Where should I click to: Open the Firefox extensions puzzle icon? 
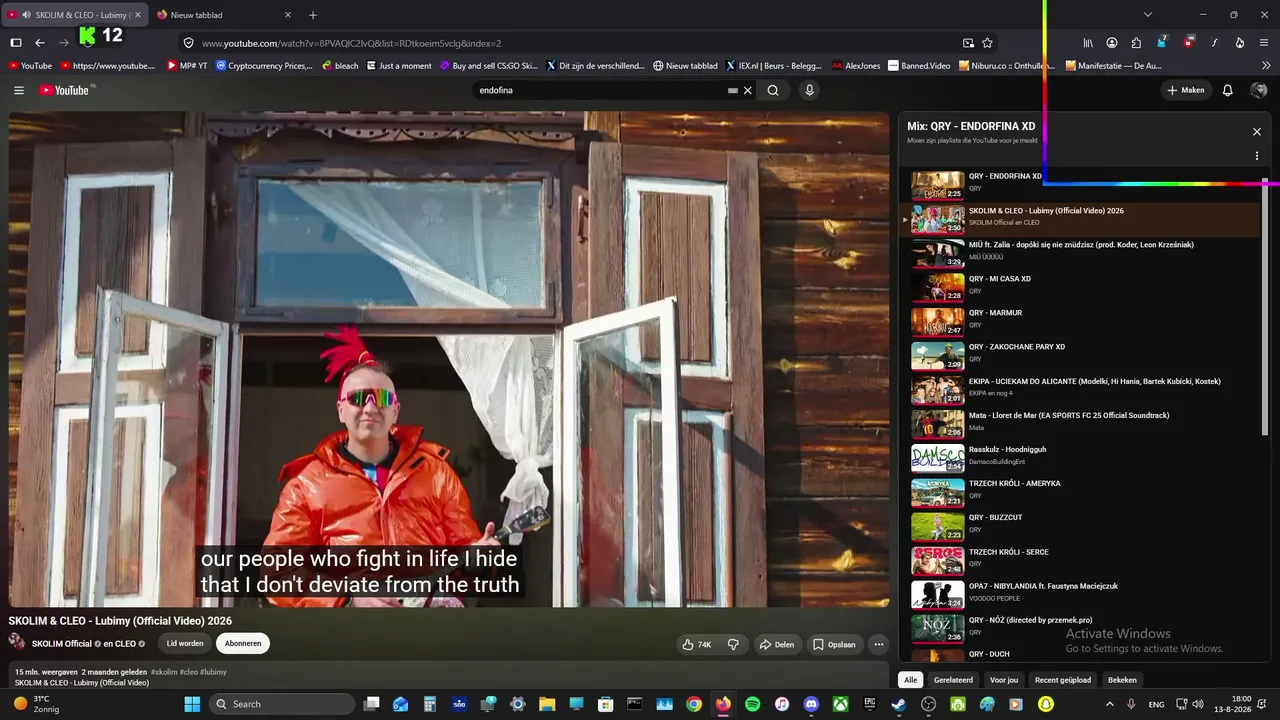click(x=1136, y=43)
